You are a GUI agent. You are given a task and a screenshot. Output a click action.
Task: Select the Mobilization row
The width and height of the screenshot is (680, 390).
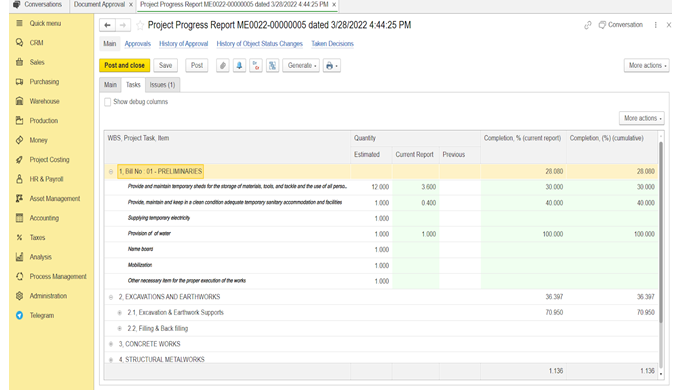click(381, 265)
